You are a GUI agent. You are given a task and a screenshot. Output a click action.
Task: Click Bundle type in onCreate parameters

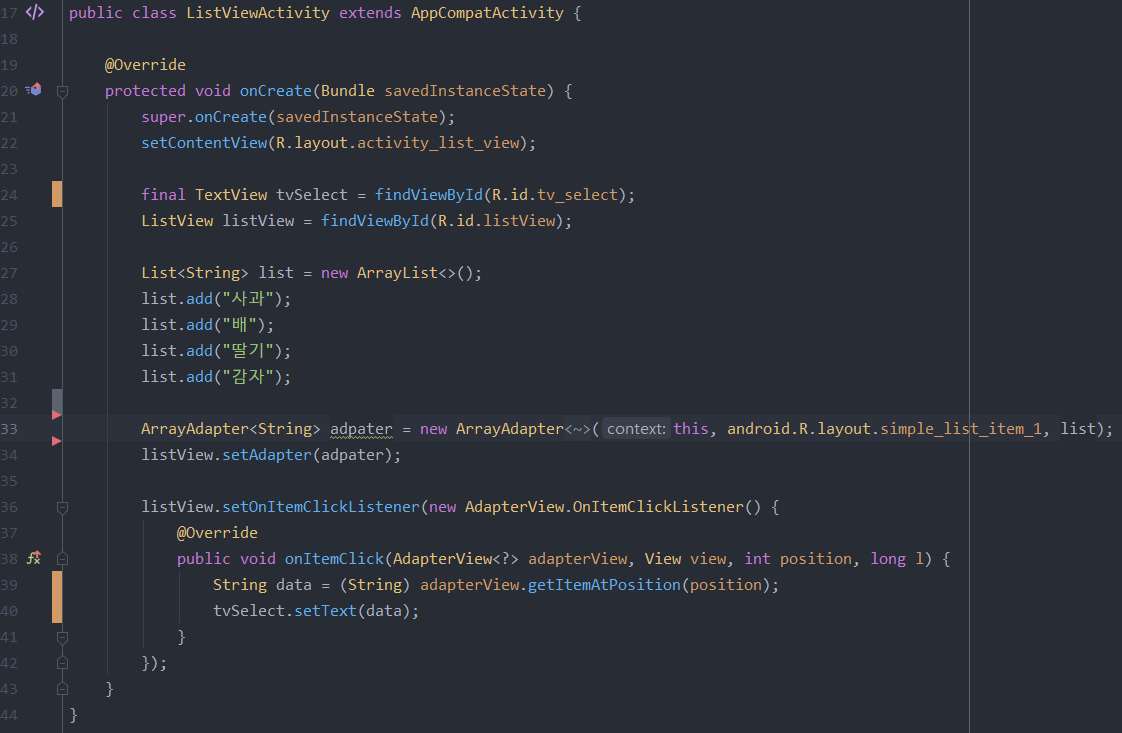click(x=348, y=91)
